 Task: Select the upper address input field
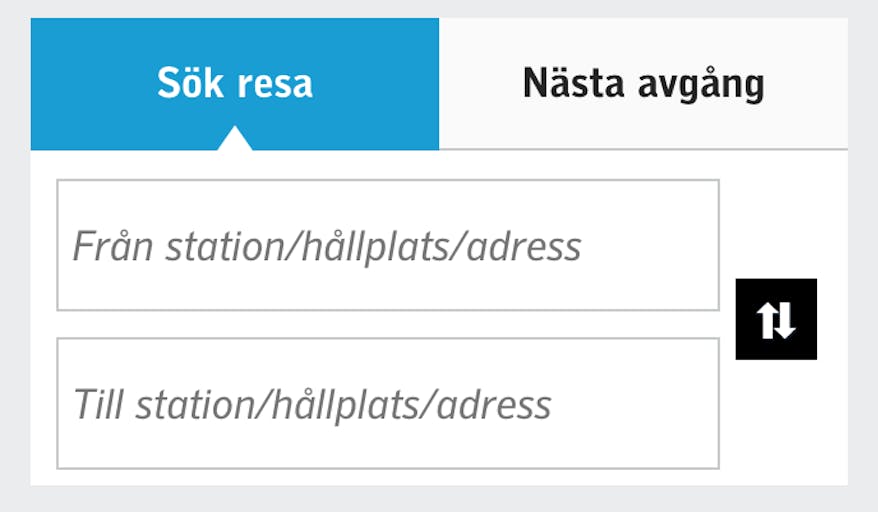(x=388, y=245)
